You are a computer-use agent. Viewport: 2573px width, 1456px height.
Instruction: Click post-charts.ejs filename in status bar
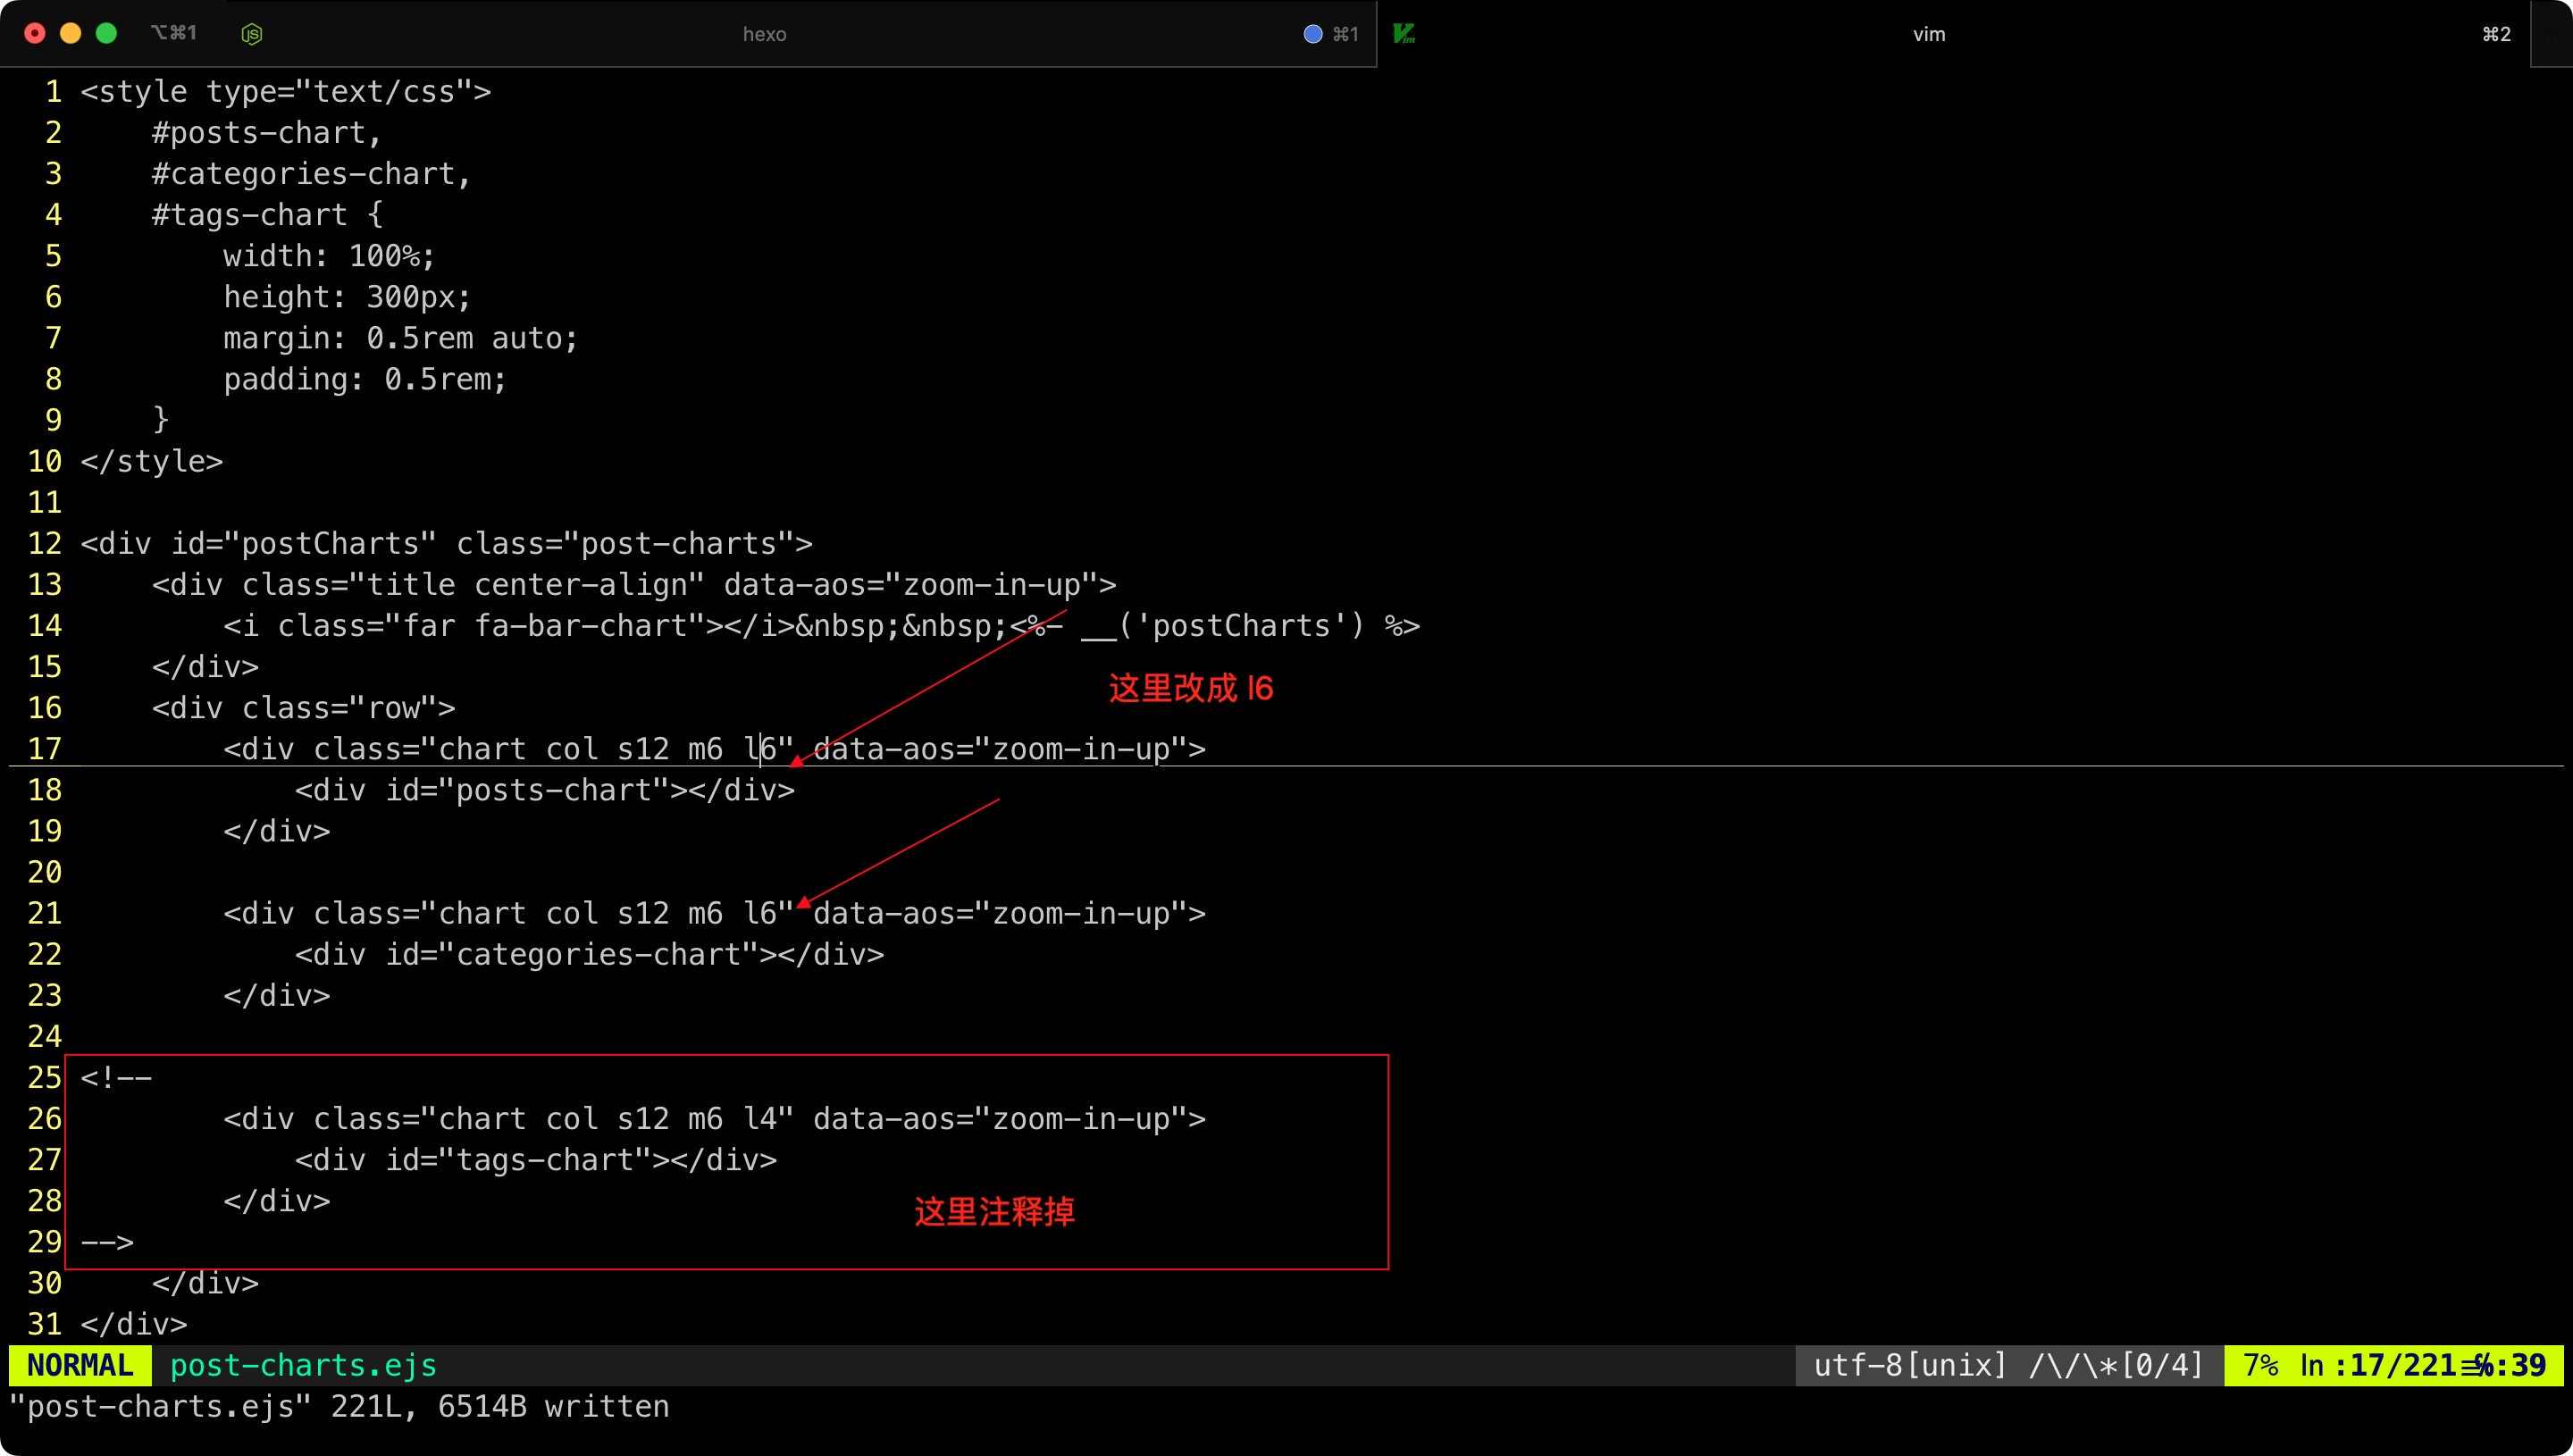pos(303,1365)
